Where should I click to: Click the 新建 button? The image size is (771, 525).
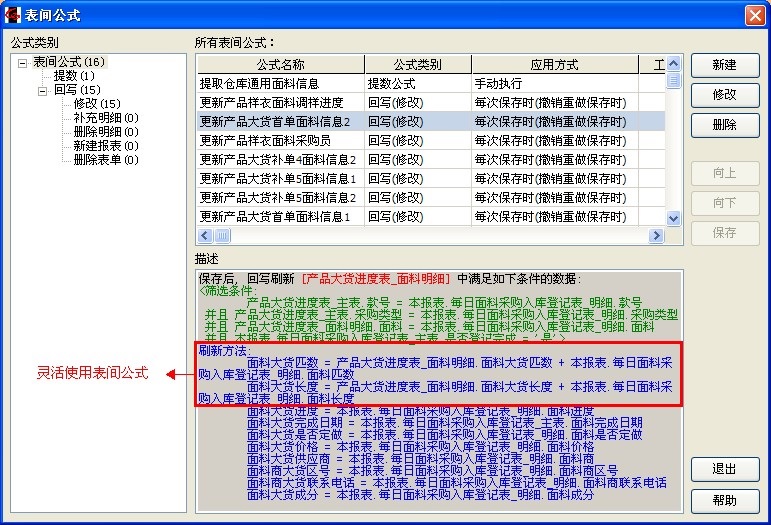[725, 65]
